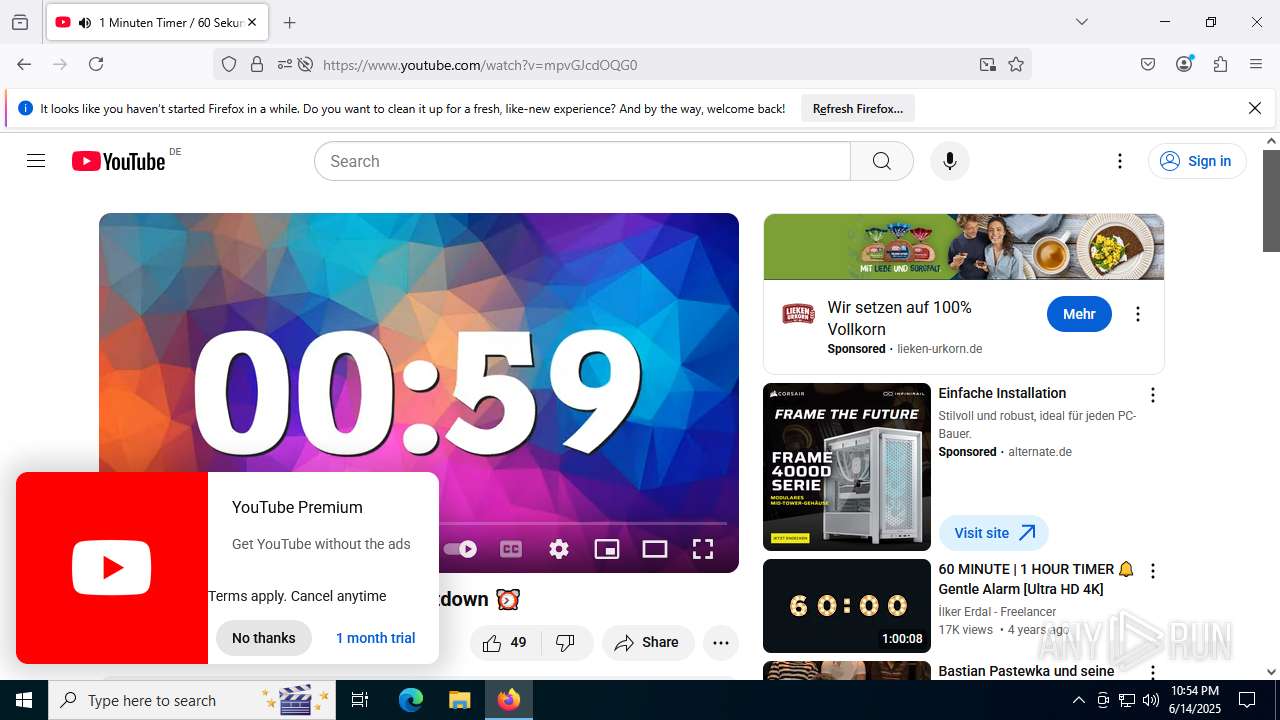Viewport: 1280px width, 720px height.
Task: Open a new tab
Action: (x=289, y=22)
